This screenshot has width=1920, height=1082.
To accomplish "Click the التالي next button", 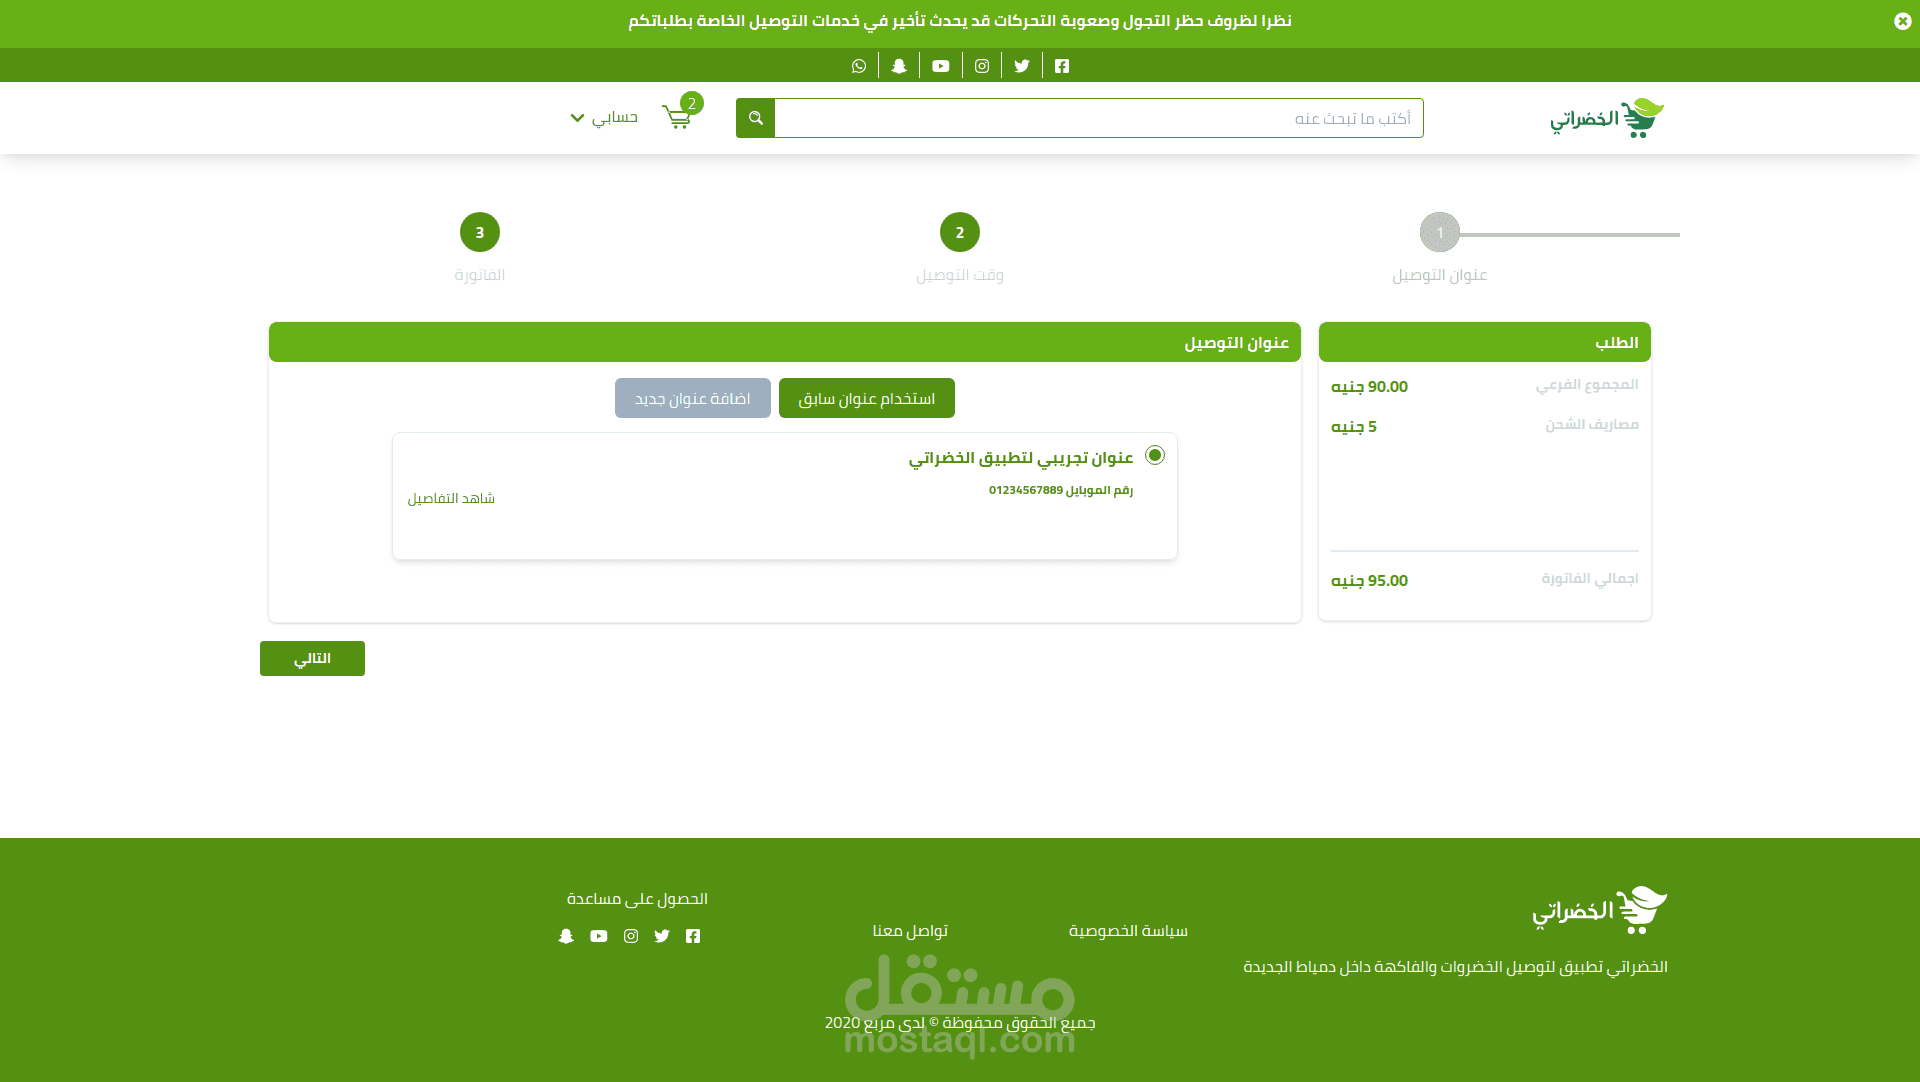I will pos(312,658).
